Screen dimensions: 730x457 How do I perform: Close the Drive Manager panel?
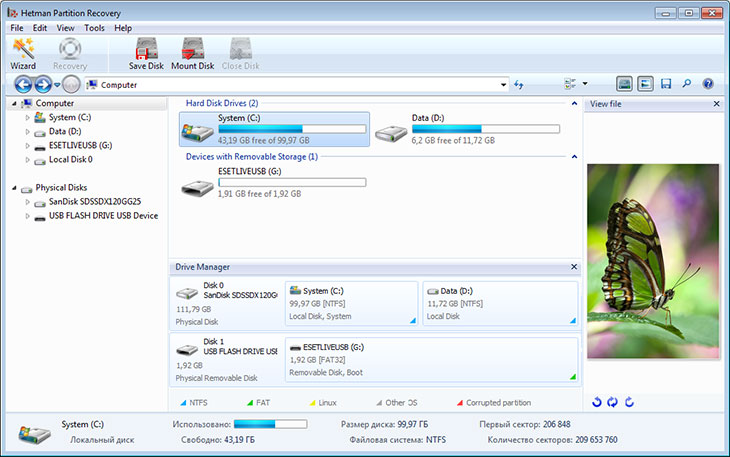(574, 268)
